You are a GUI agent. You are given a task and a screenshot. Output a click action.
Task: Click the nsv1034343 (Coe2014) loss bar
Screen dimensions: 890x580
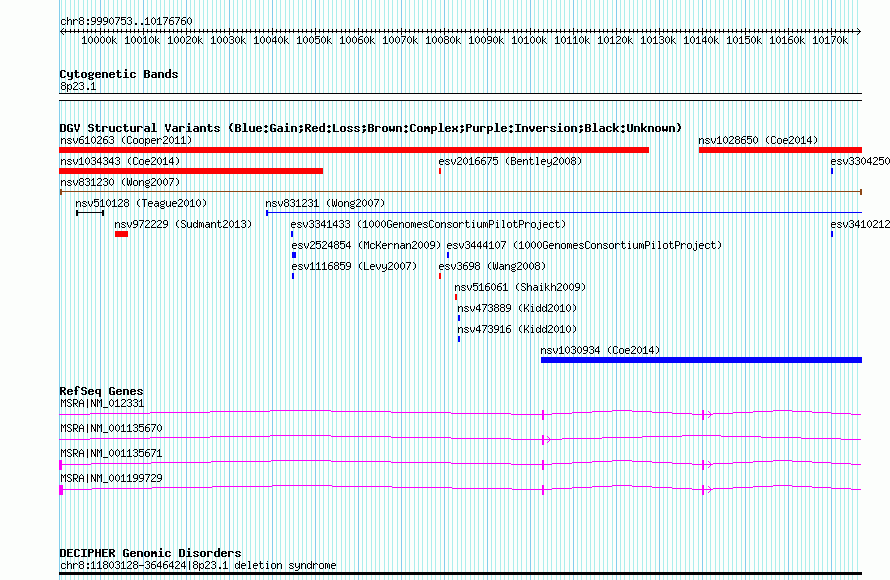[x=191, y=171]
